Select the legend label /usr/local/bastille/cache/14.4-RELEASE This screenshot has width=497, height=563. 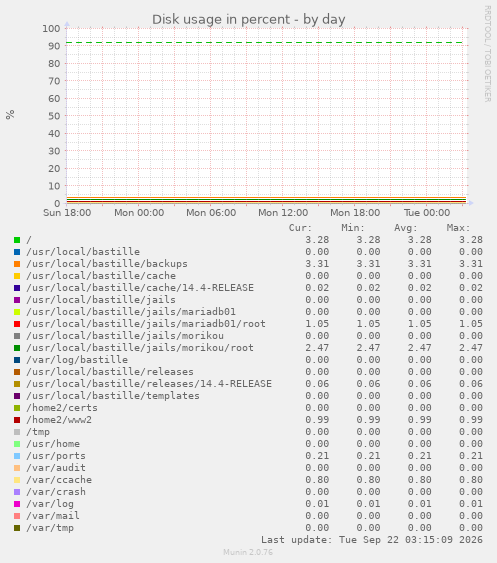140,288
